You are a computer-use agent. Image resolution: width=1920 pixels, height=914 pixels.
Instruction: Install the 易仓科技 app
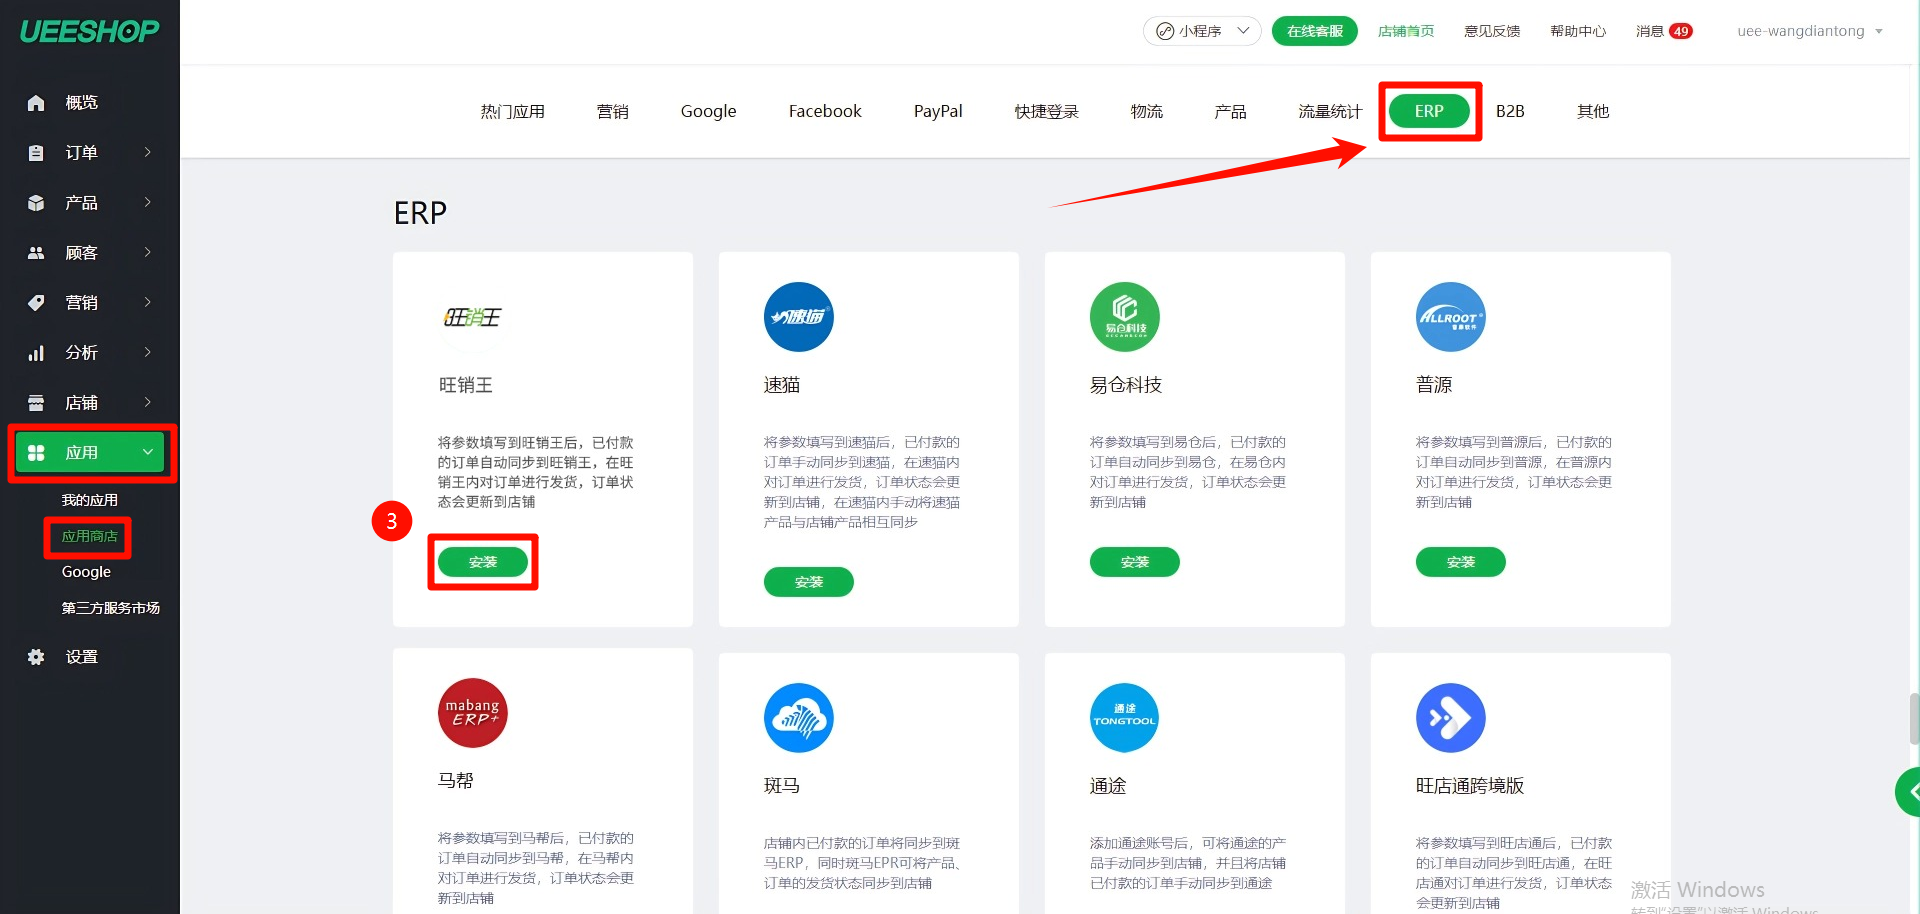[x=1135, y=562]
